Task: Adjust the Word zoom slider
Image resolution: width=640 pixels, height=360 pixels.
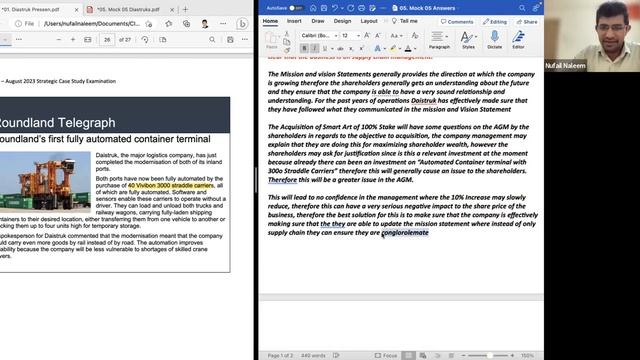Action: click(x=488, y=356)
